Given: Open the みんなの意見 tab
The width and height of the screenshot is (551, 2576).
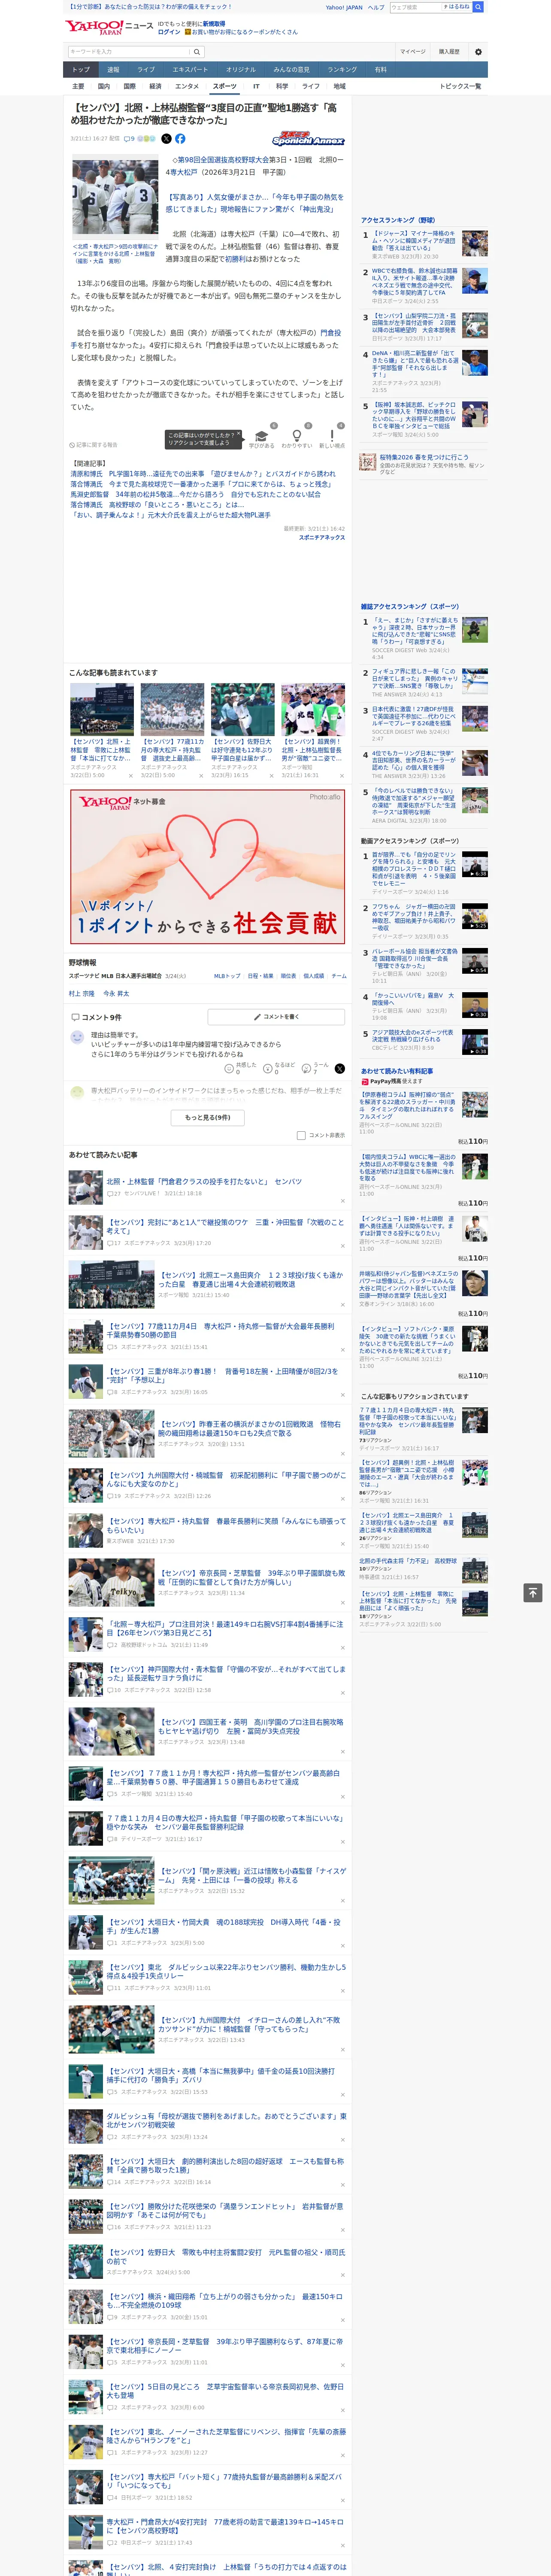Looking at the screenshot, I should [291, 70].
